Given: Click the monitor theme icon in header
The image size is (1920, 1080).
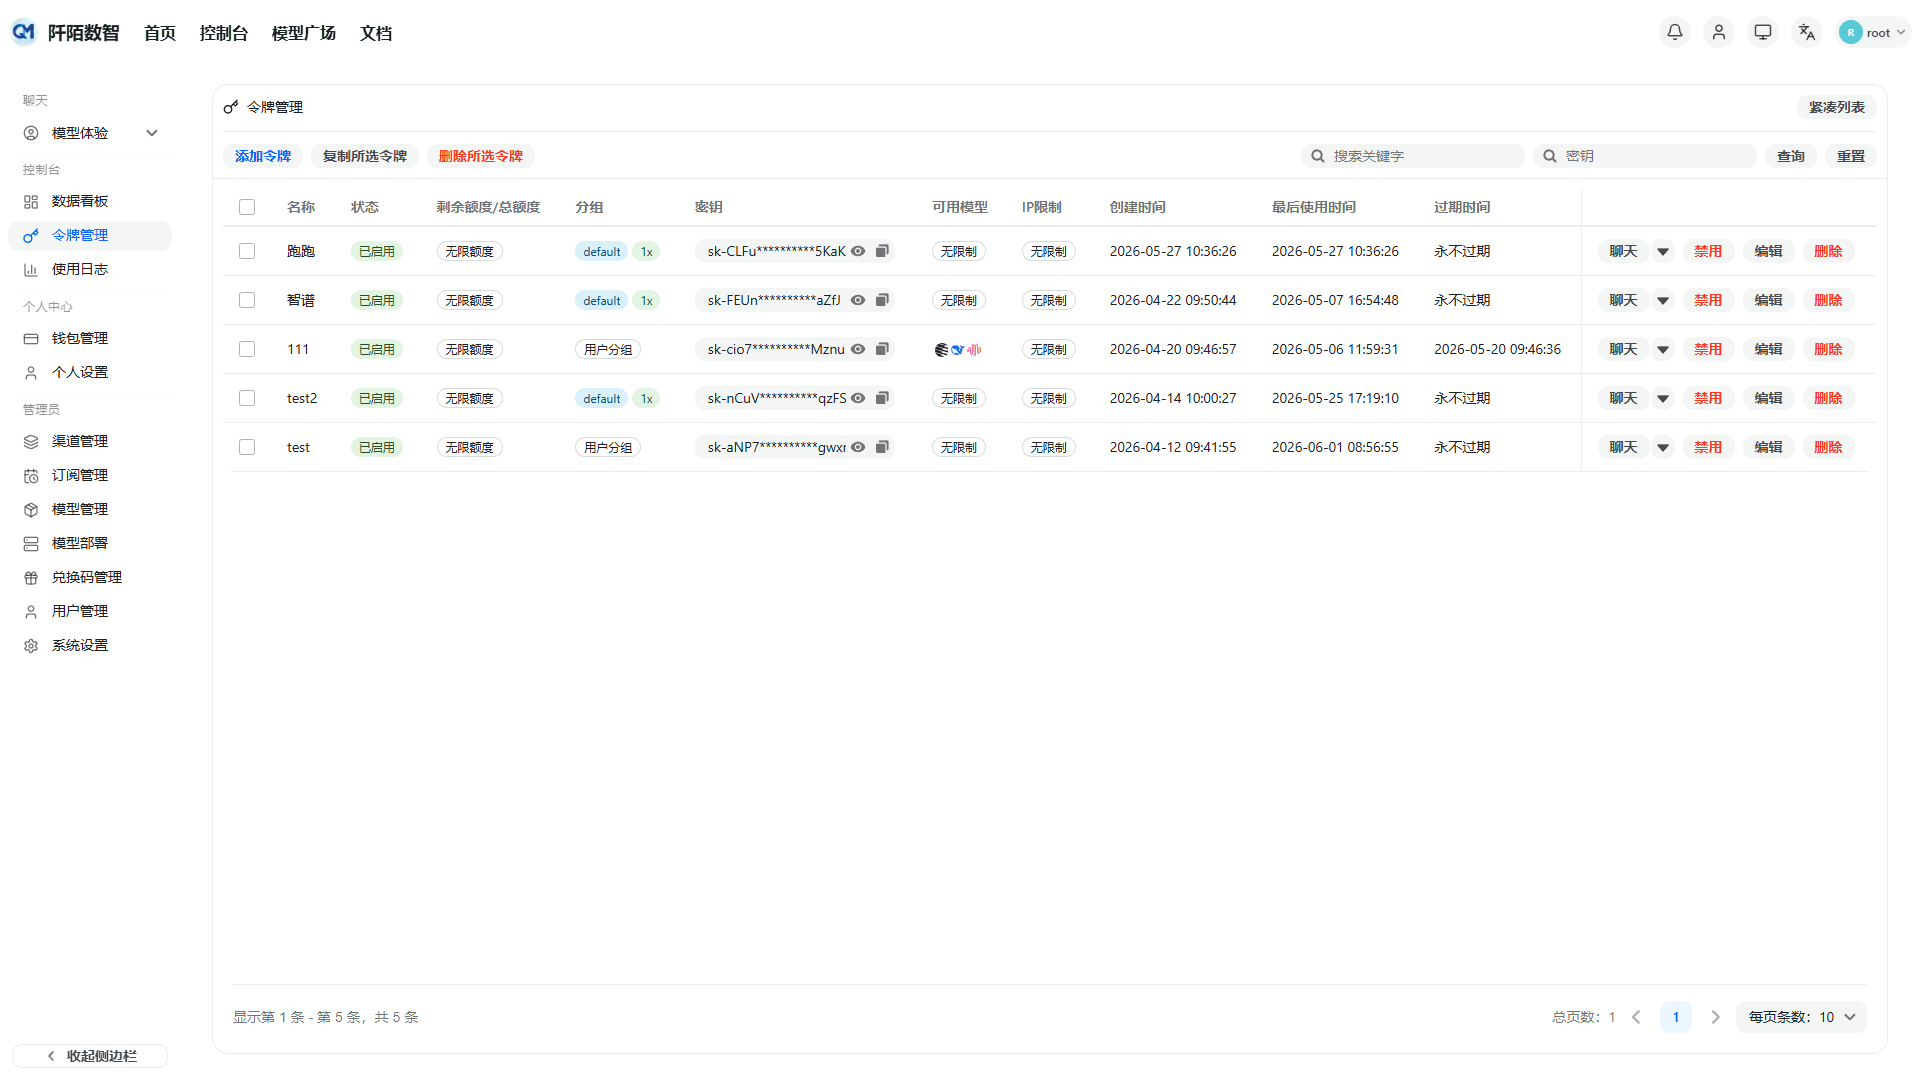Looking at the screenshot, I should 1763,32.
